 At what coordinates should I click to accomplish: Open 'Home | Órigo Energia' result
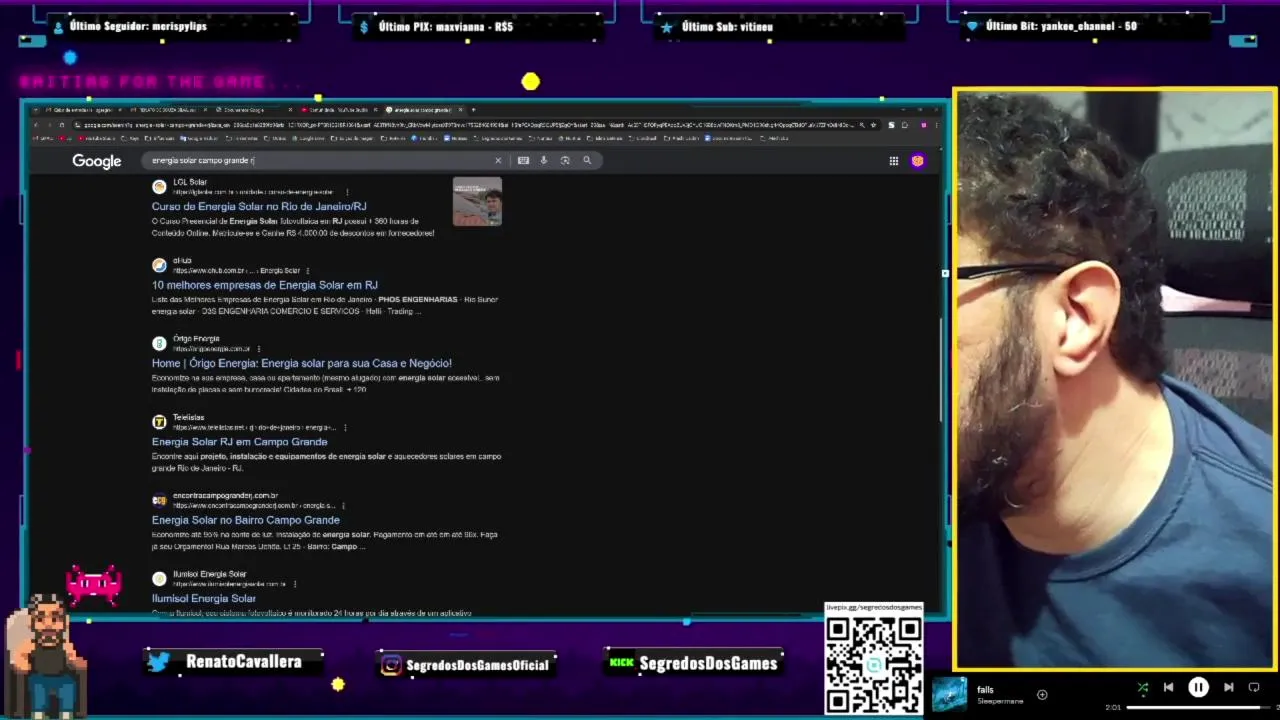[x=302, y=363]
